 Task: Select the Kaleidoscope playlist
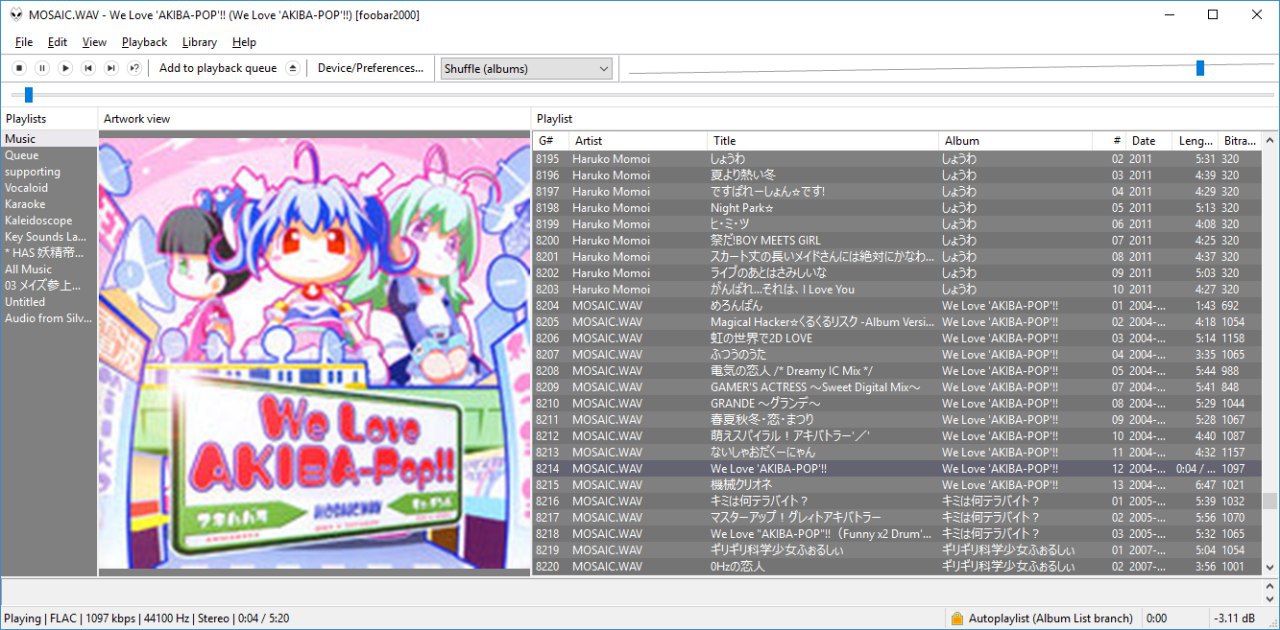(49, 220)
